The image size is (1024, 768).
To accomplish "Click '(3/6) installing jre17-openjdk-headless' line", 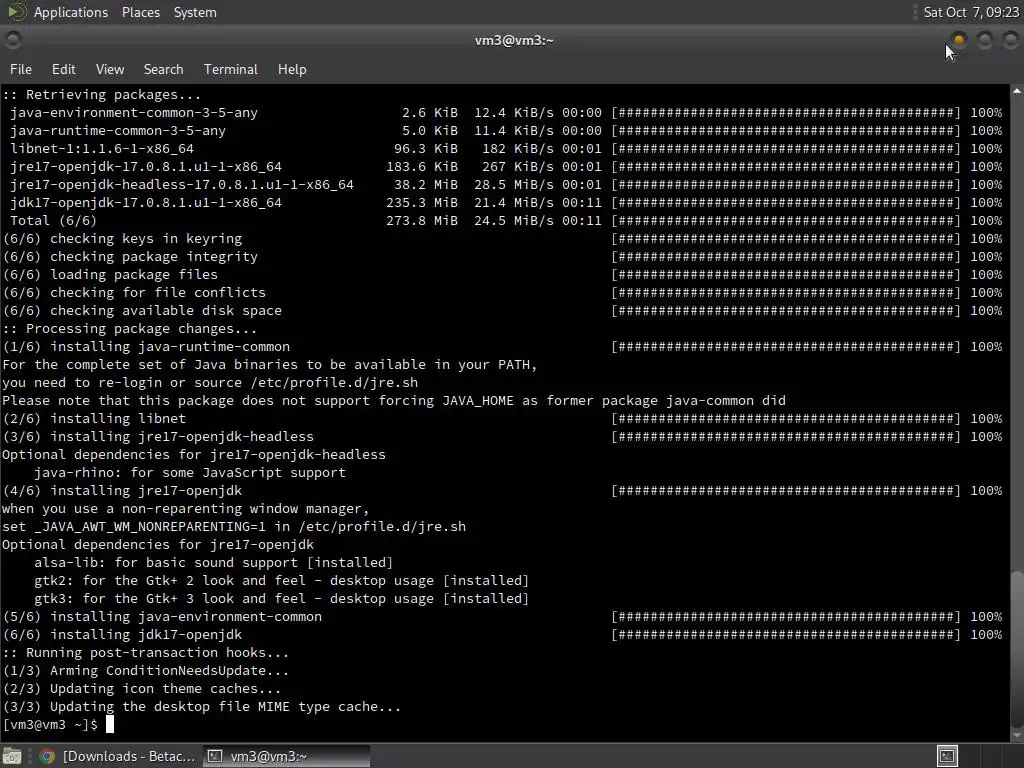I will (x=157, y=436).
